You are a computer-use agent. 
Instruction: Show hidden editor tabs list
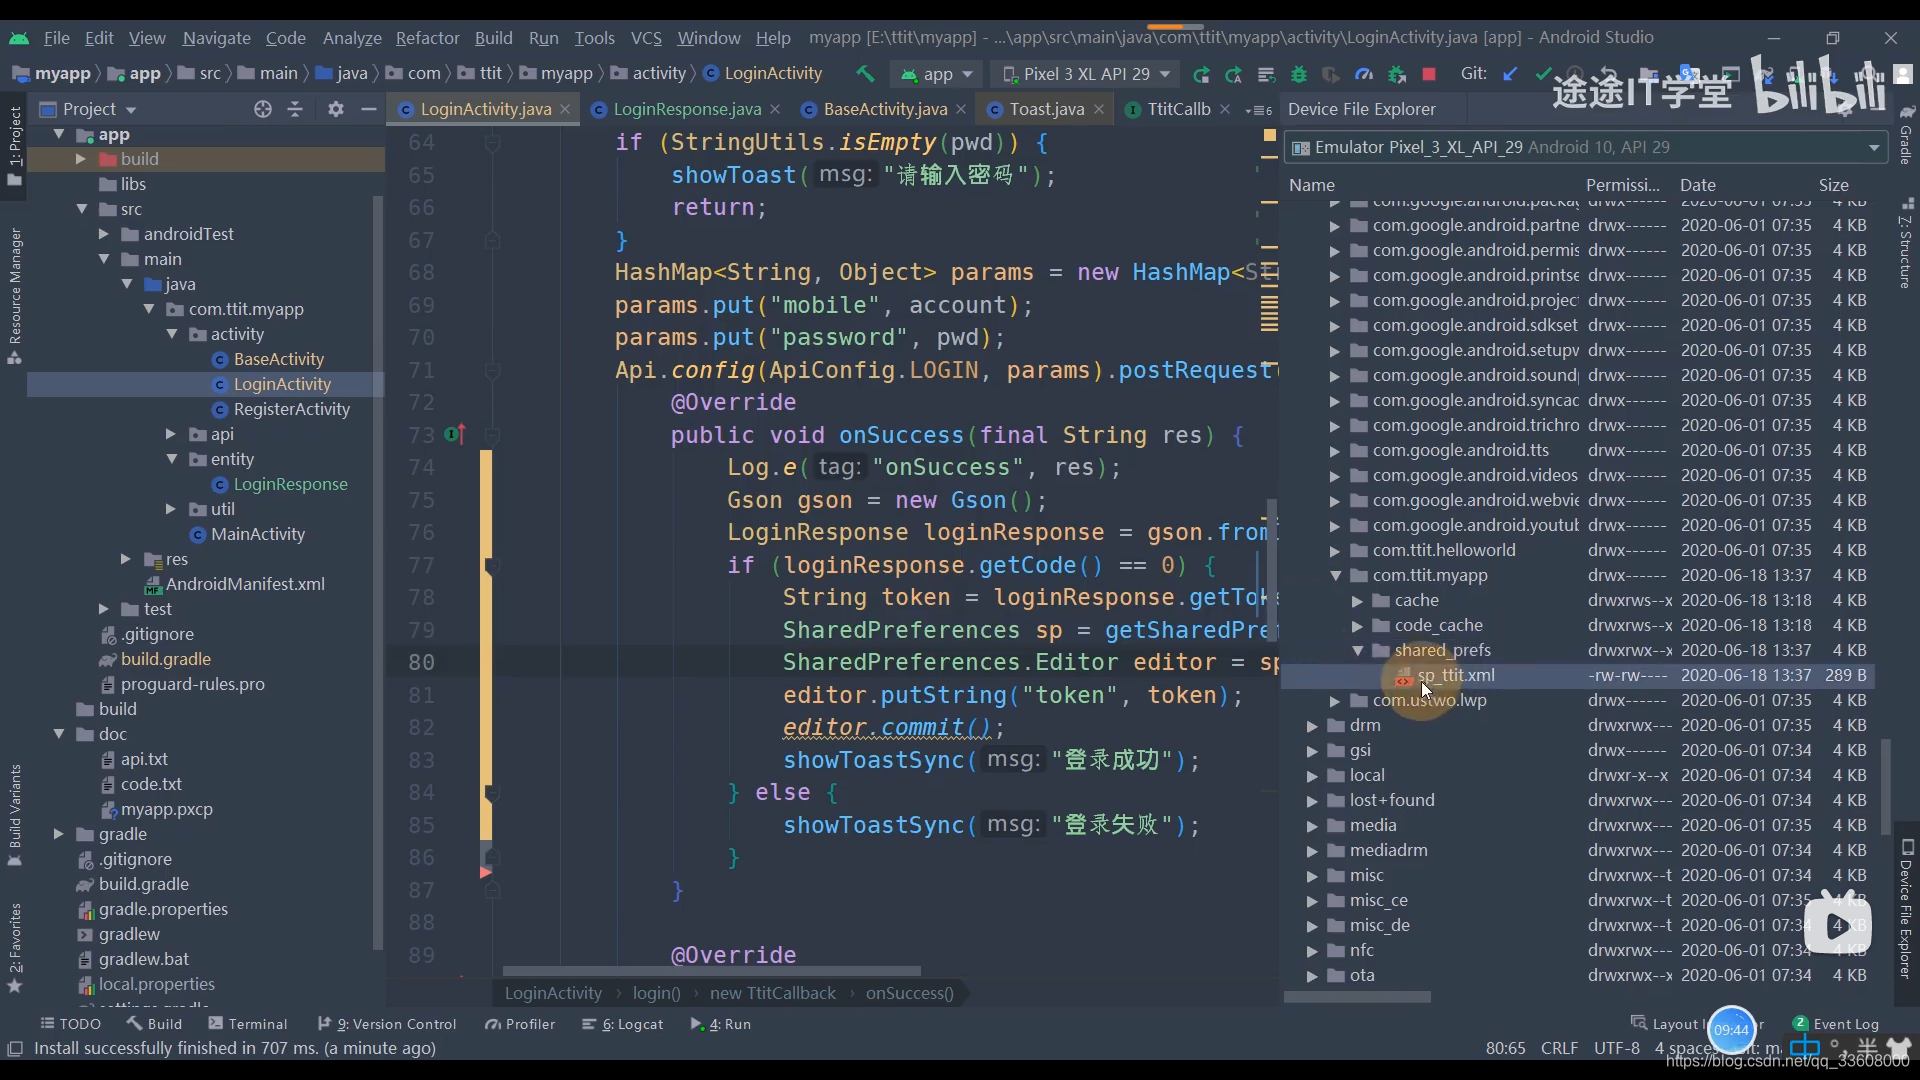click(1259, 110)
